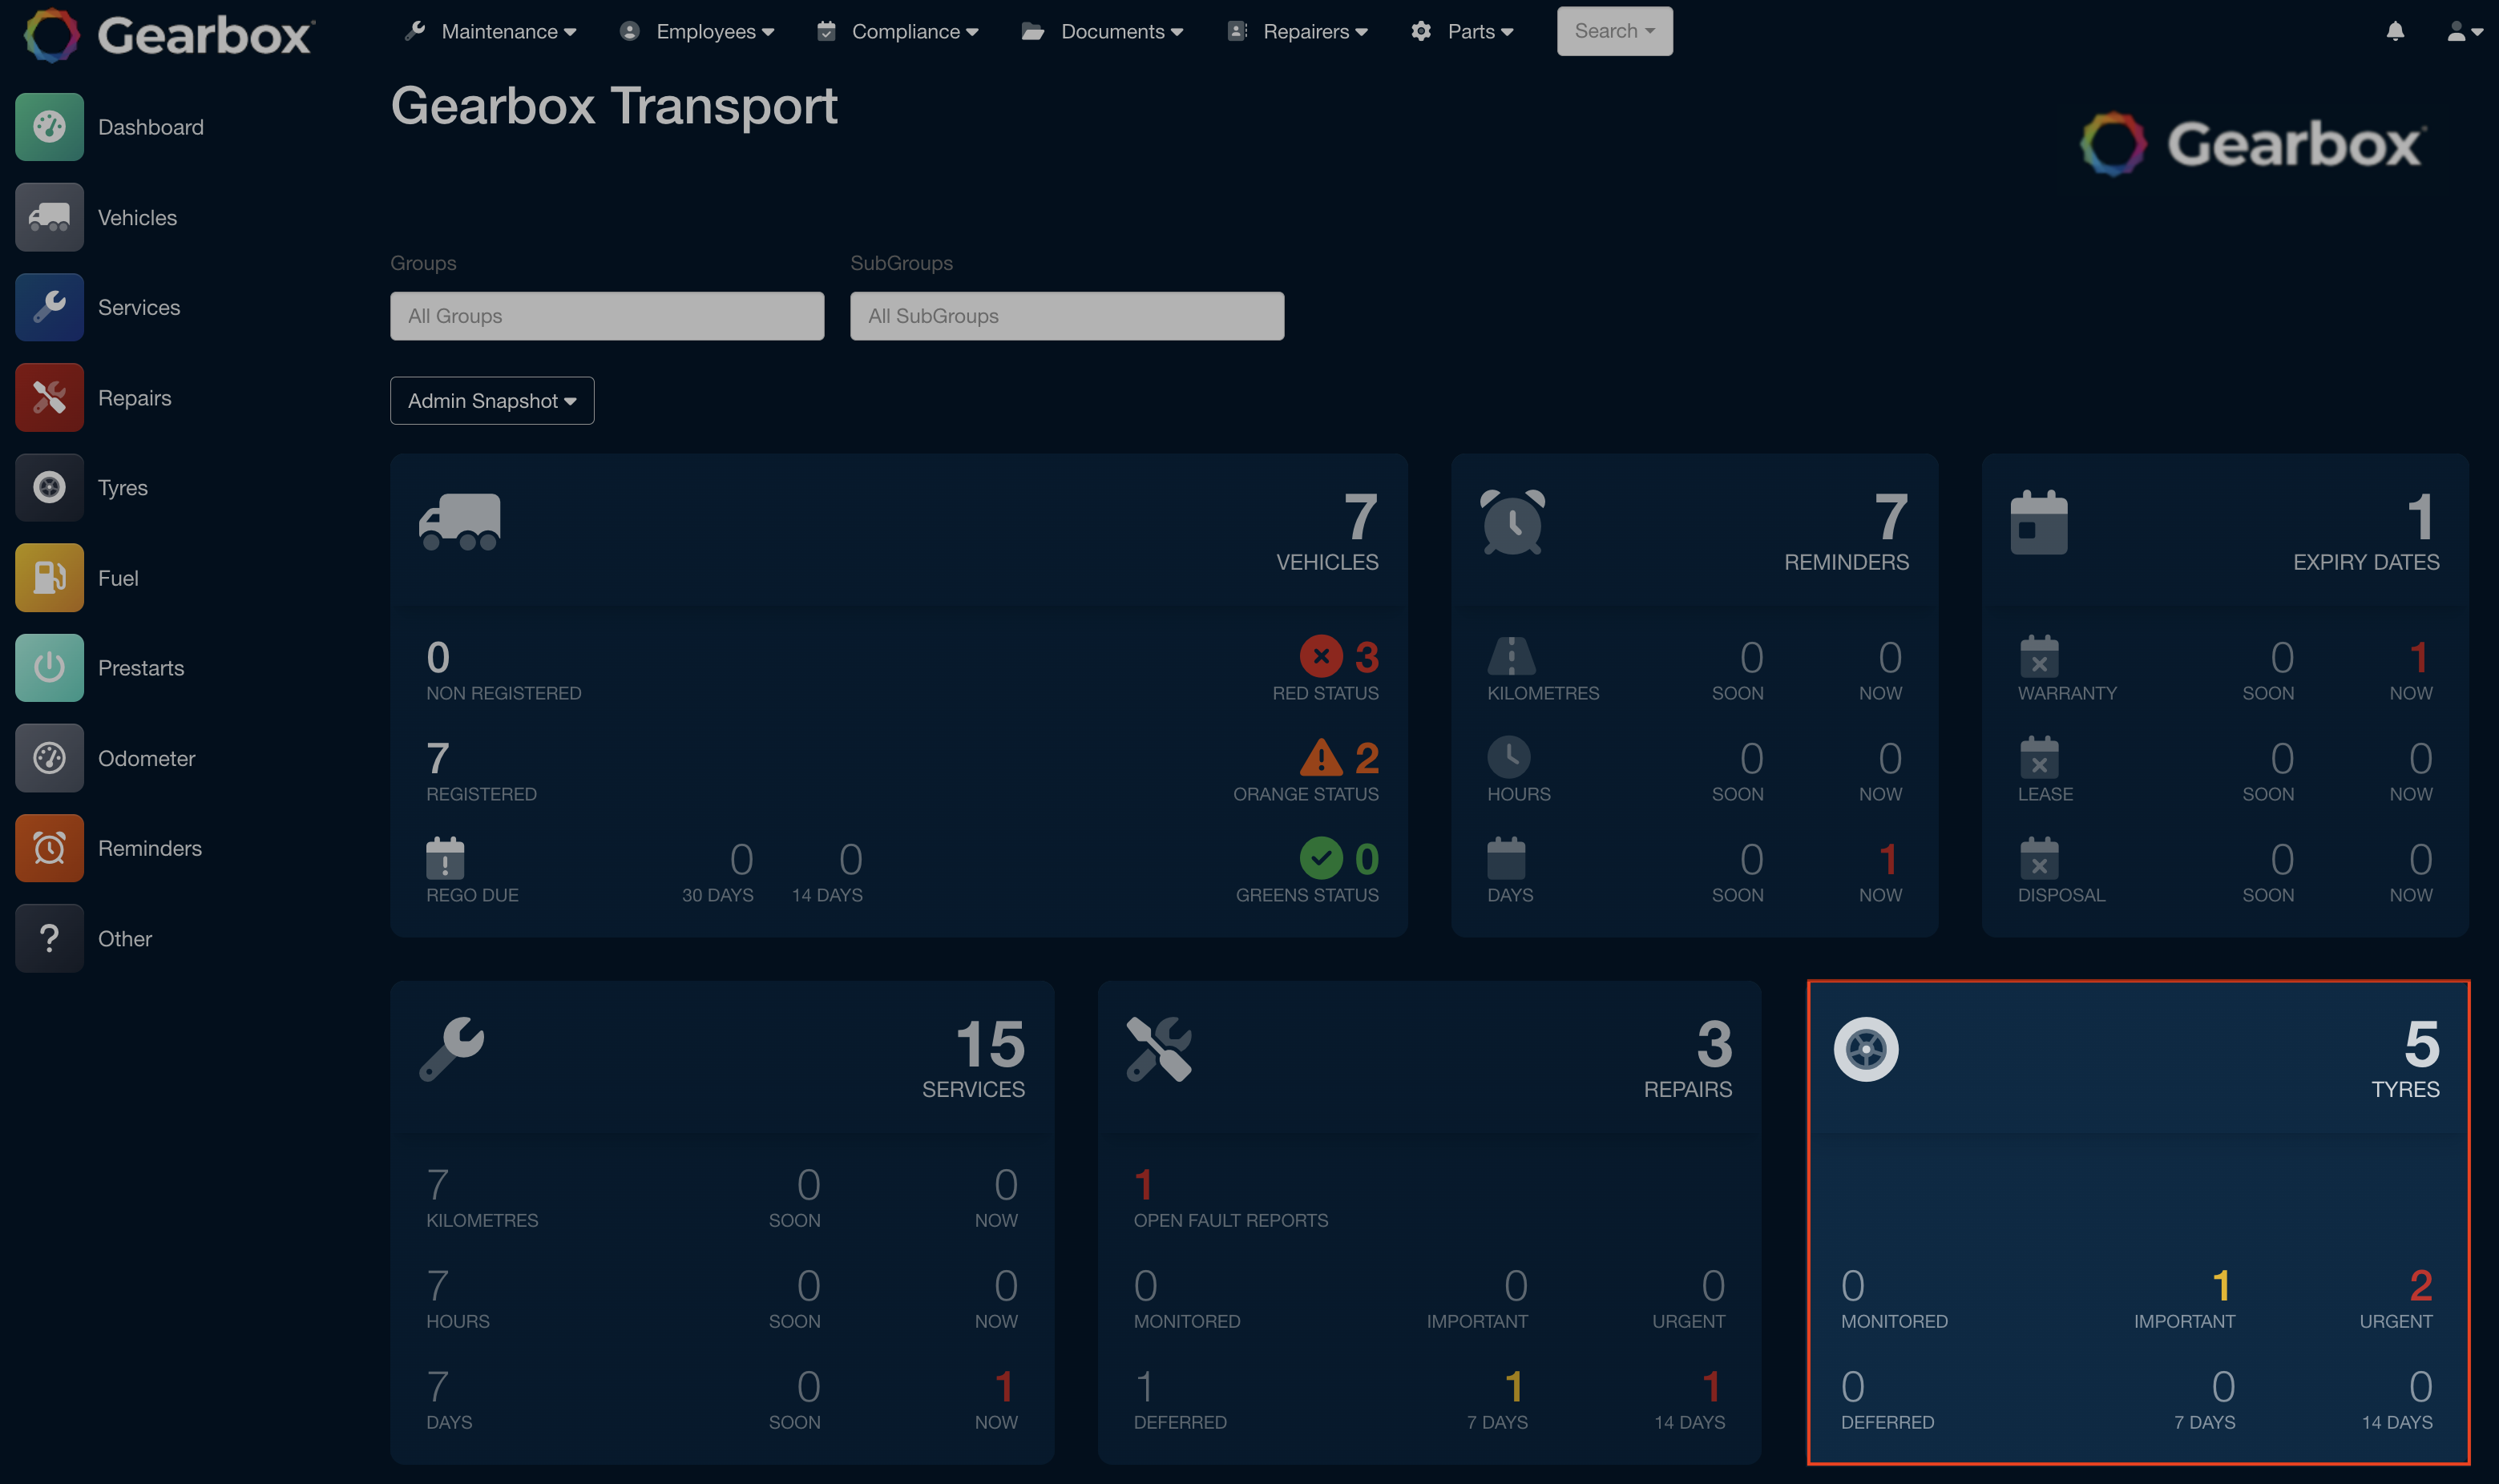Click the Disposal calendar icon
The image size is (2499, 1484).
pyautogui.click(x=2039, y=858)
